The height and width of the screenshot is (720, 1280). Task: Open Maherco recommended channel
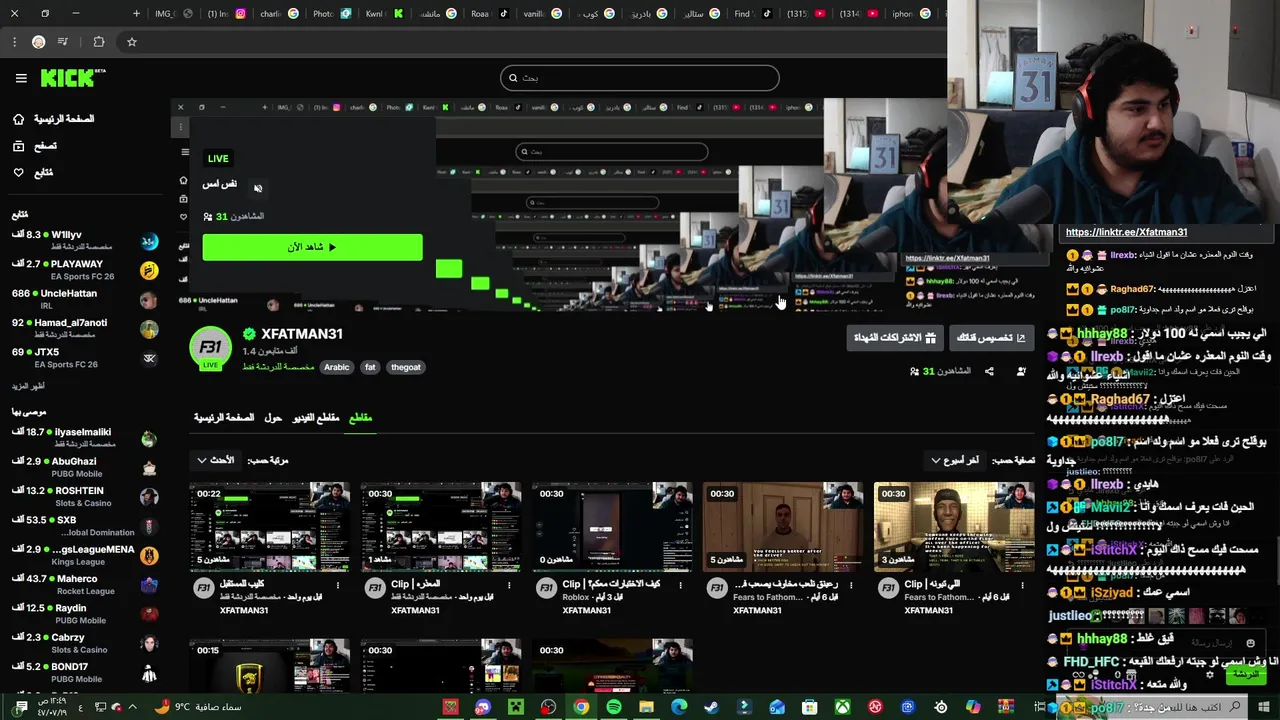[x=85, y=584]
